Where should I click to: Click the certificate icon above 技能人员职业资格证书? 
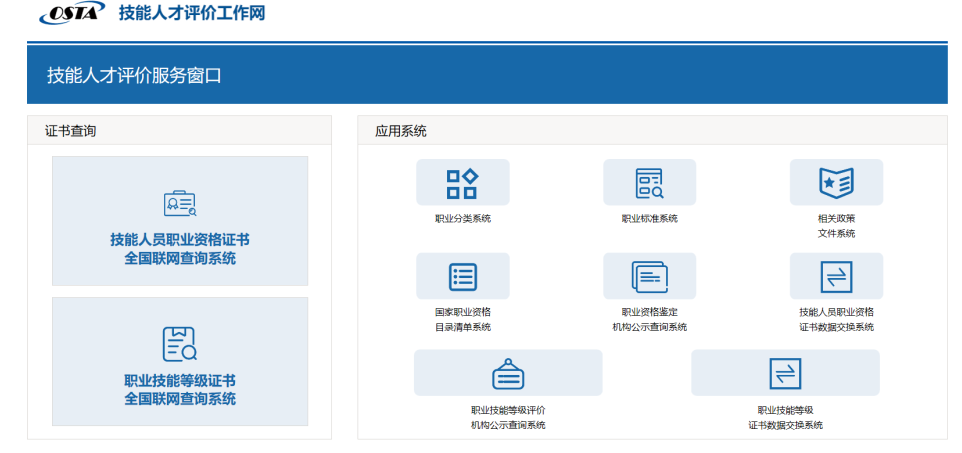(180, 204)
